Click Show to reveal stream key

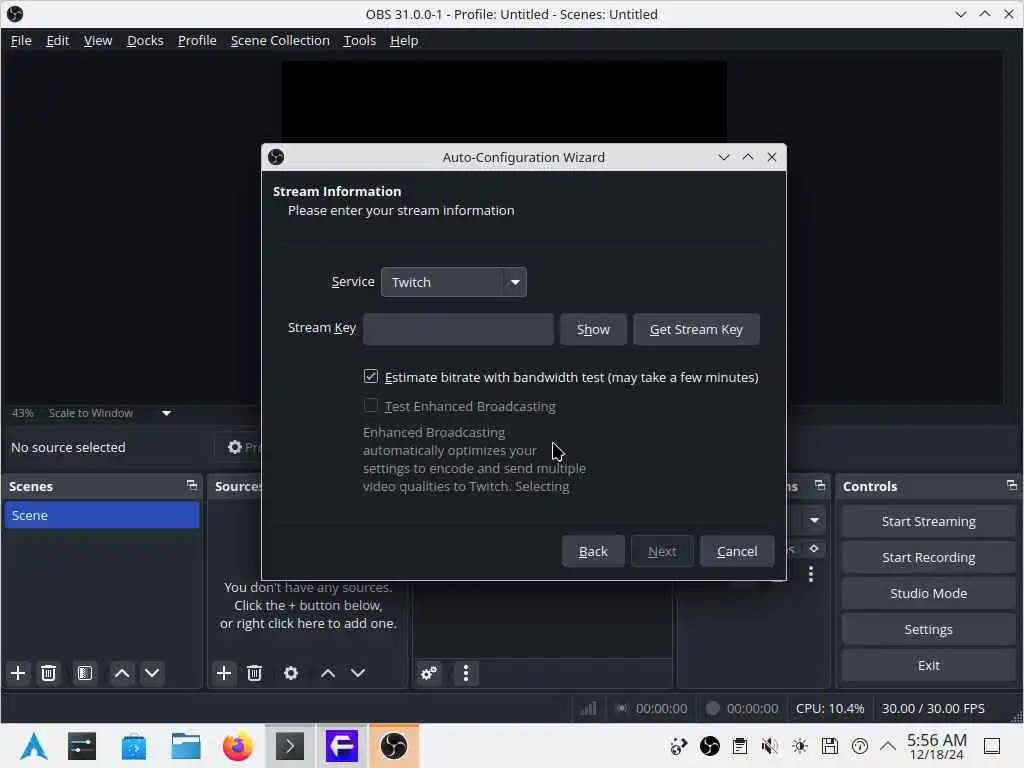(593, 329)
